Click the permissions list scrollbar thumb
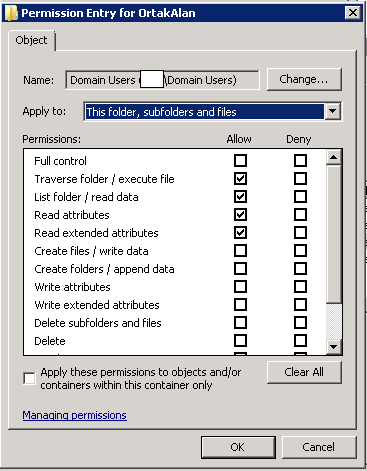Viewport: 367px width, 471px height. tap(334, 234)
